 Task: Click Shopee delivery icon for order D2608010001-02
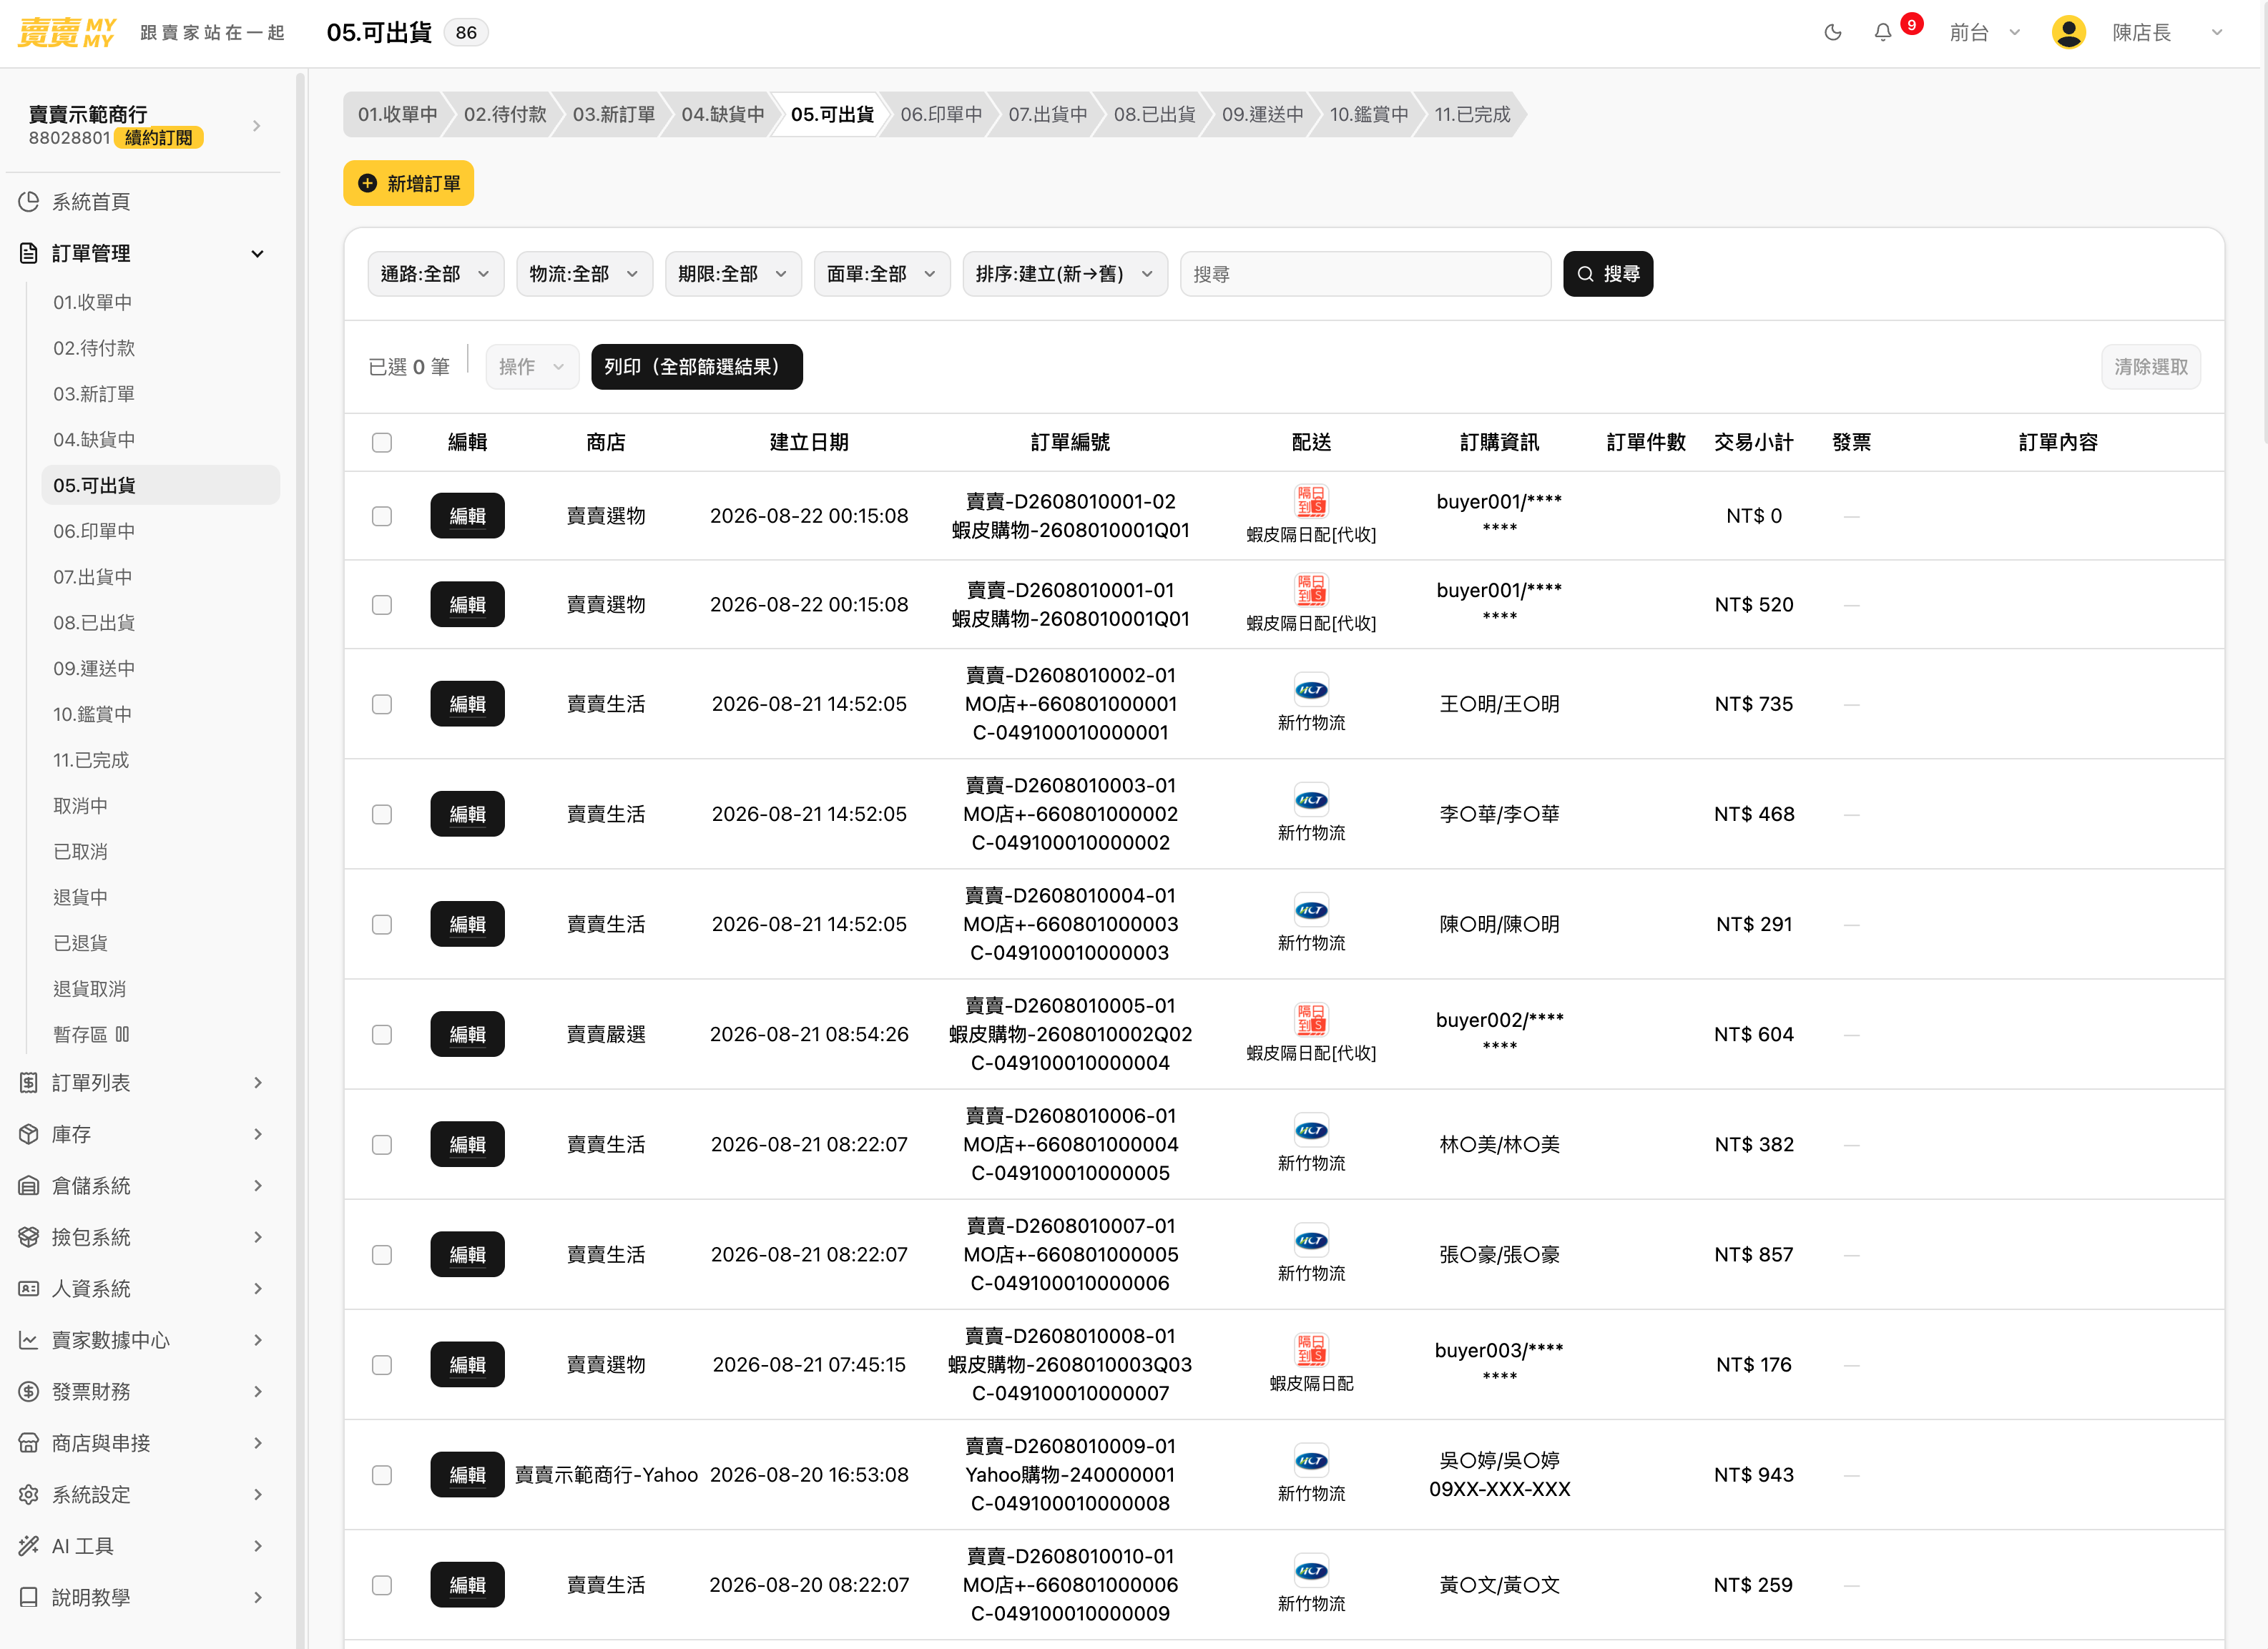point(1311,501)
